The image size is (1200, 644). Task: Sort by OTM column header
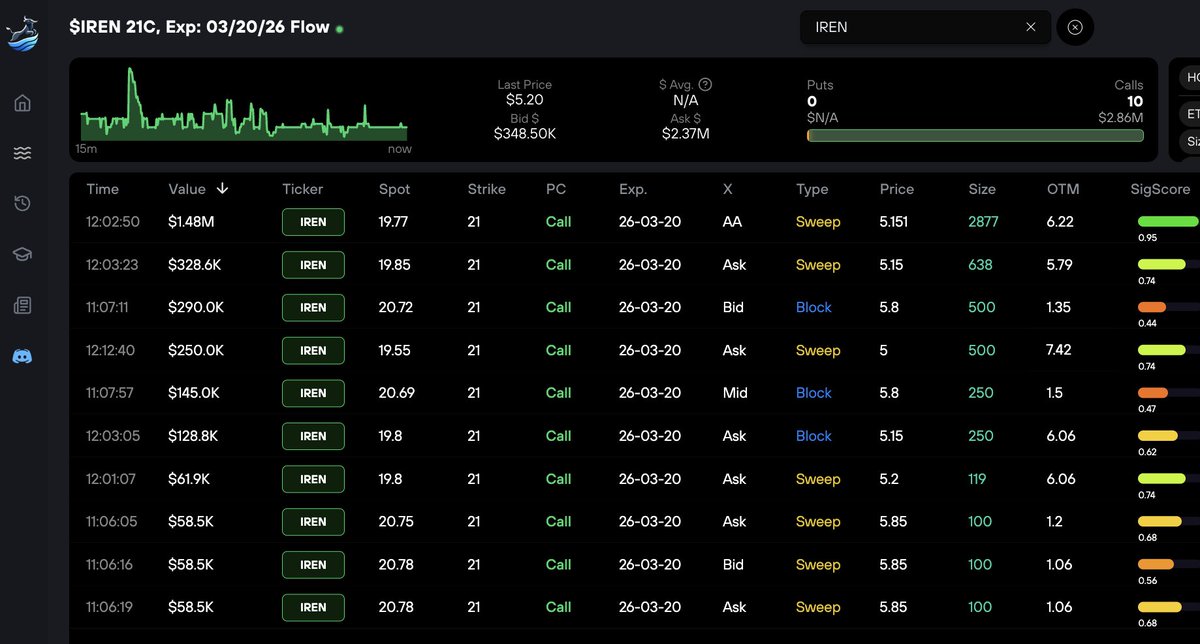click(x=1063, y=189)
